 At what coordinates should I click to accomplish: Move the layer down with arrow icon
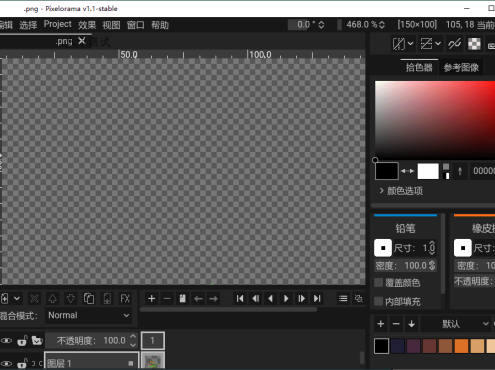tap(71, 299)
